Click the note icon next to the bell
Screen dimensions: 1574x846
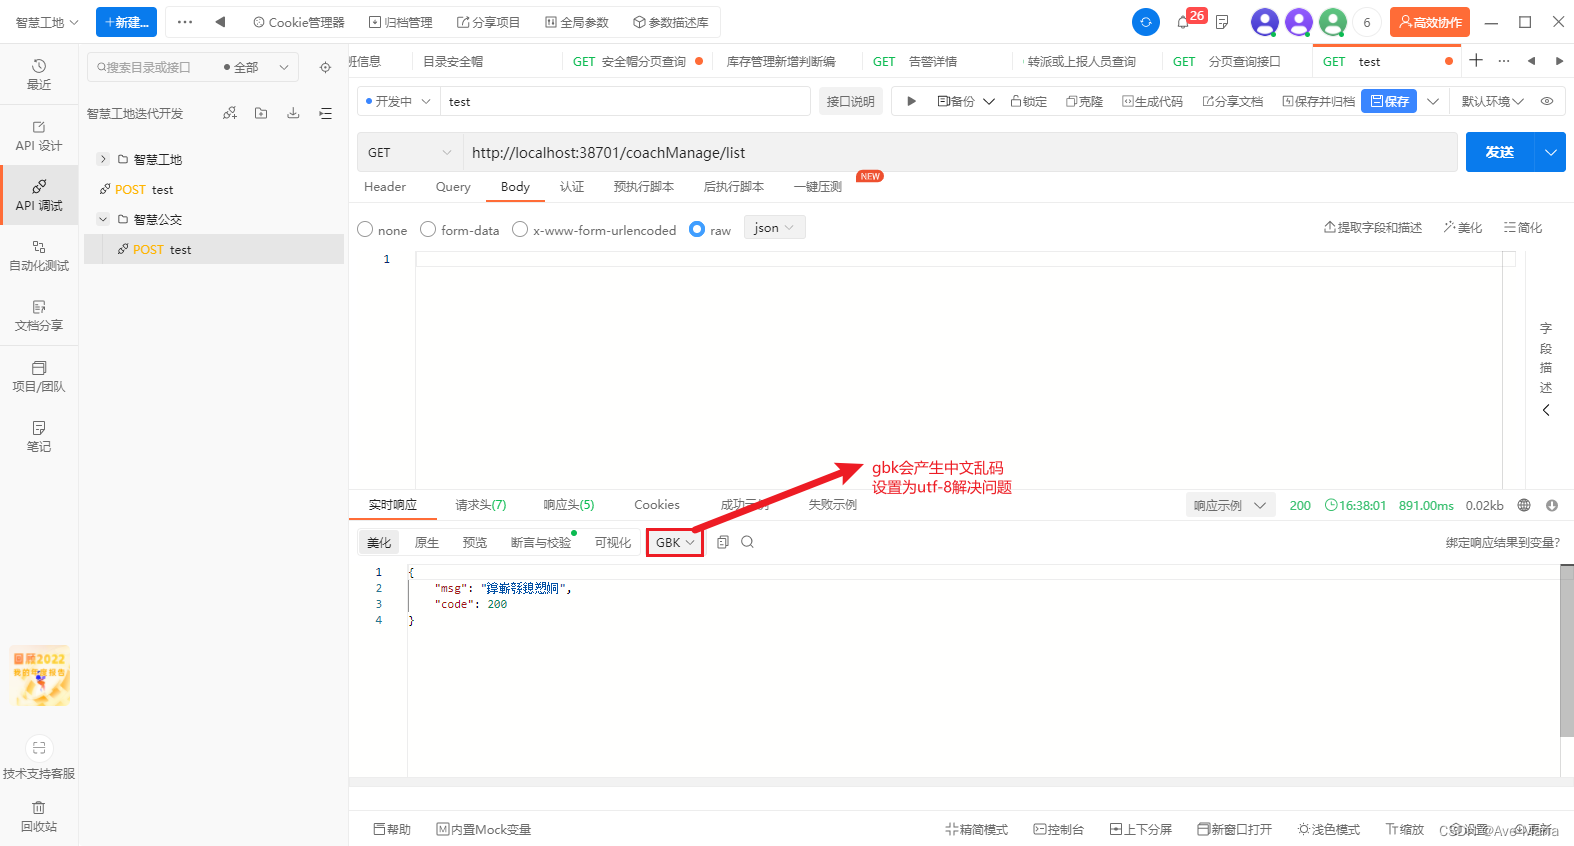click(1222, 22)
